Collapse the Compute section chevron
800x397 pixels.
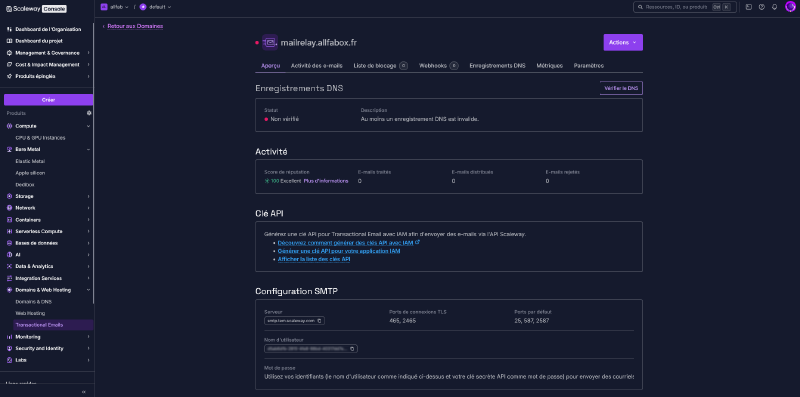[x=89, y=126]
